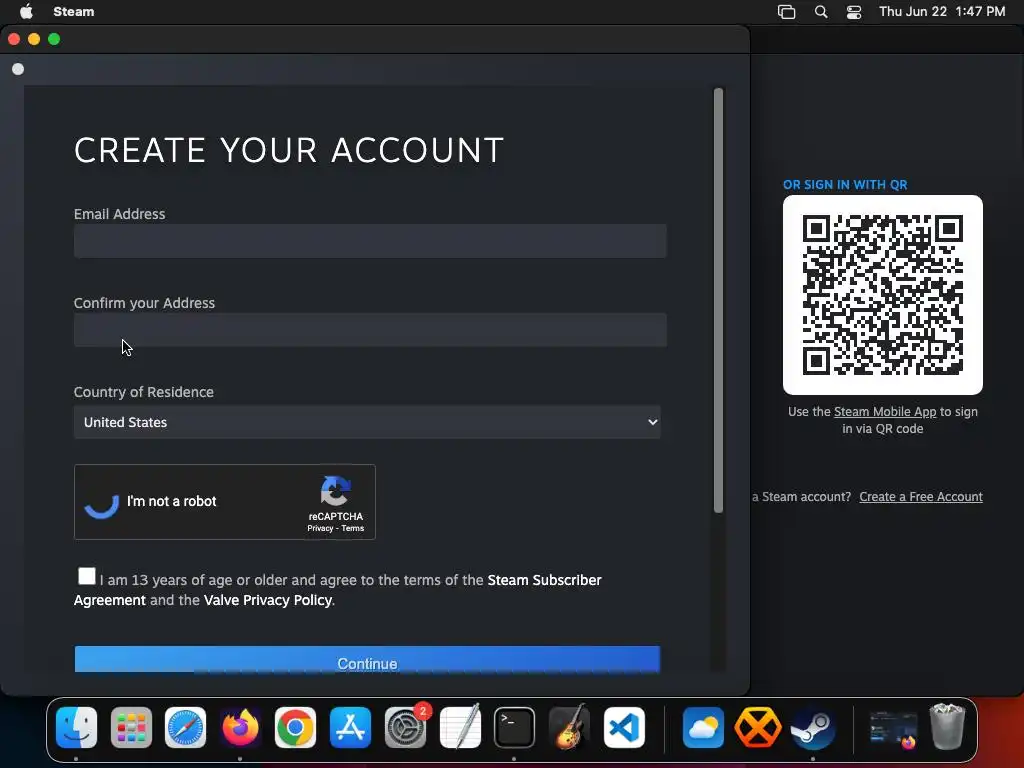Open the minimized window thumbnail in dock

(893, 728)
